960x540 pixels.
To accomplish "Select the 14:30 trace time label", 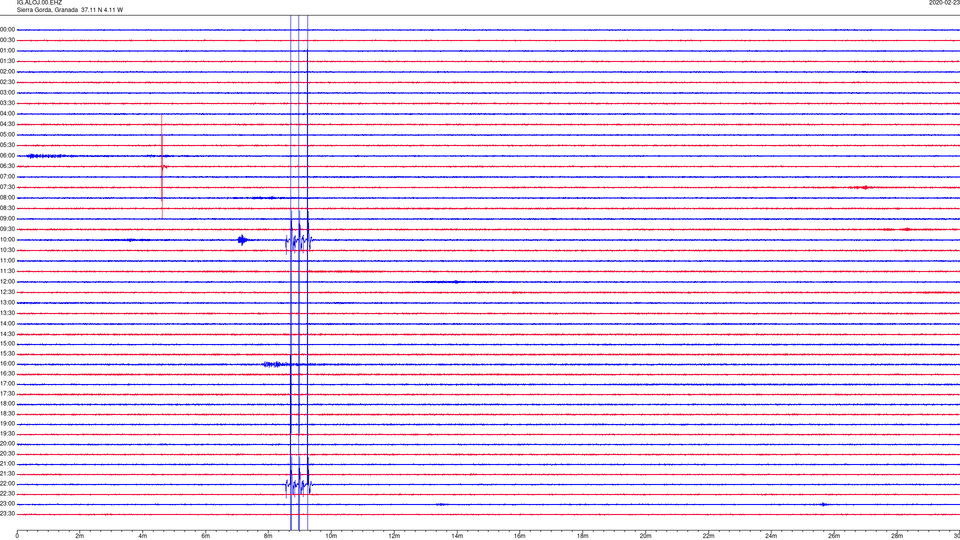I will pyautogui.click(x=7, y=334).
